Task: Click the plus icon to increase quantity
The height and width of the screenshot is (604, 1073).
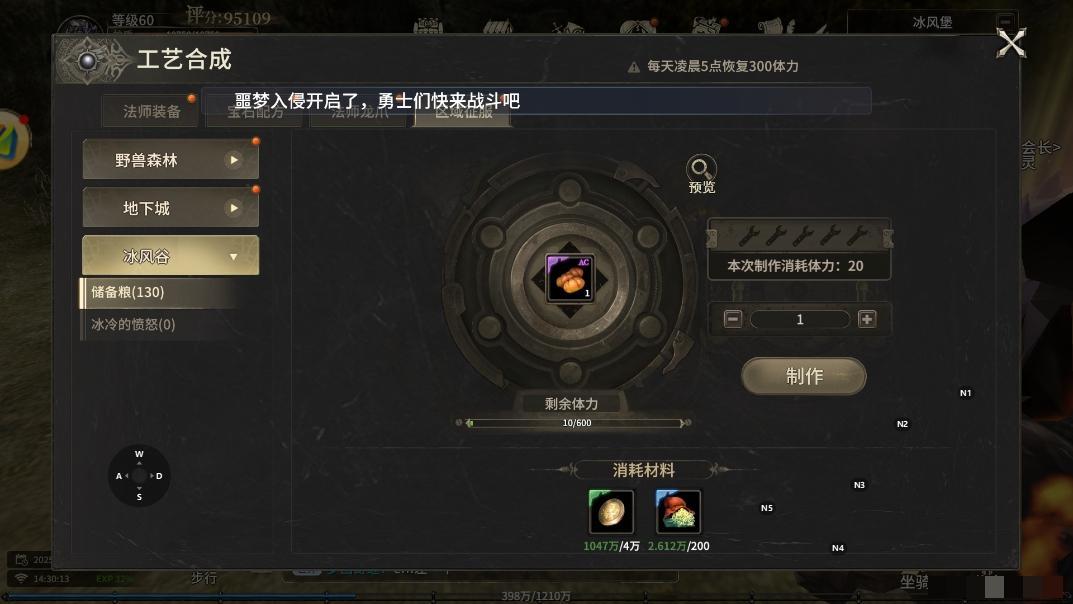Action: (867, 319)
